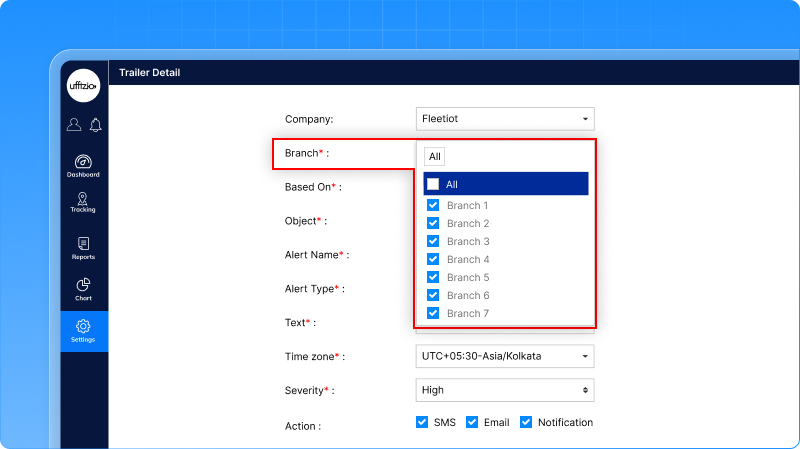The image size is (800, 449).
Task: Select Branch 7 in the list
Action: (468, 313)
